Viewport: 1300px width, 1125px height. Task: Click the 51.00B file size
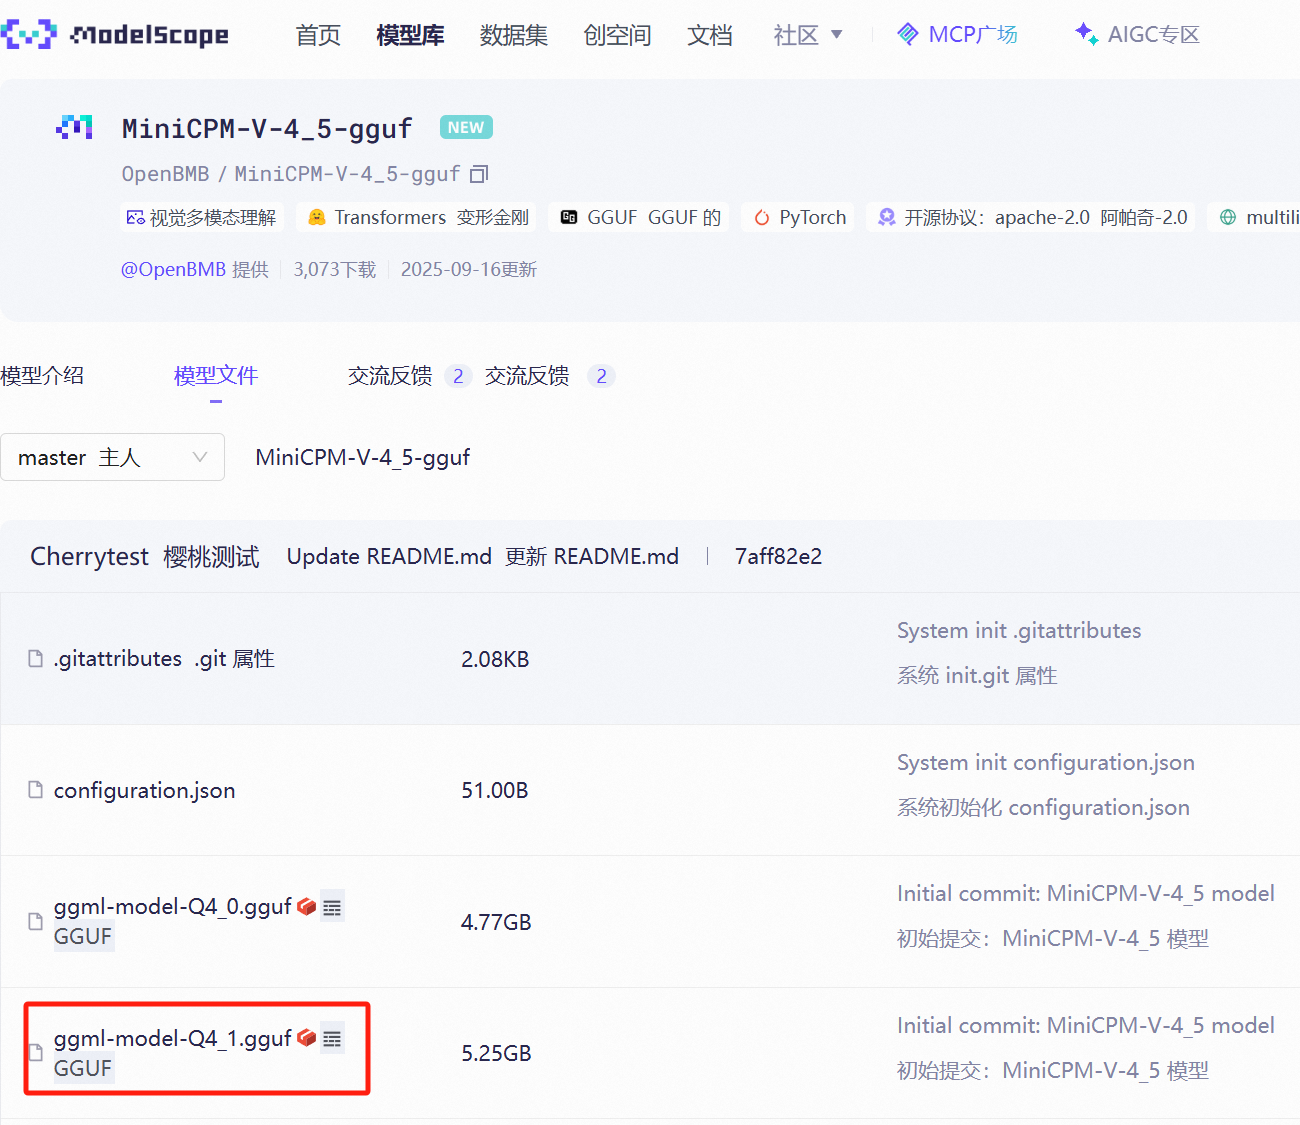point(494,790)
